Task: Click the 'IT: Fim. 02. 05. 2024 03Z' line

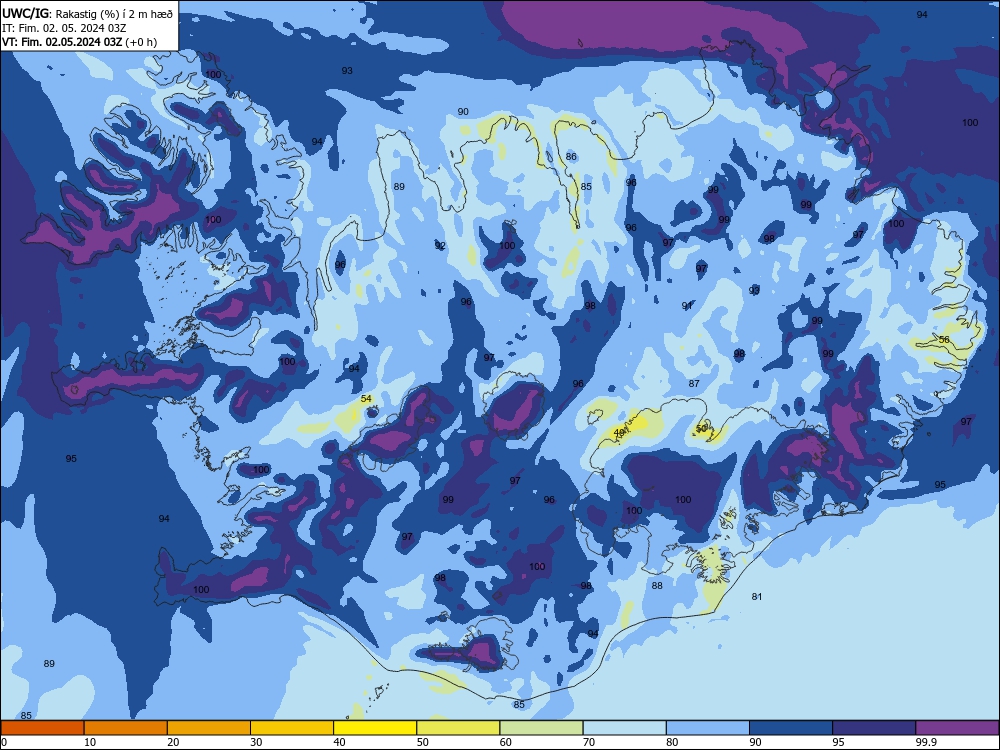Action: [64, 28]
